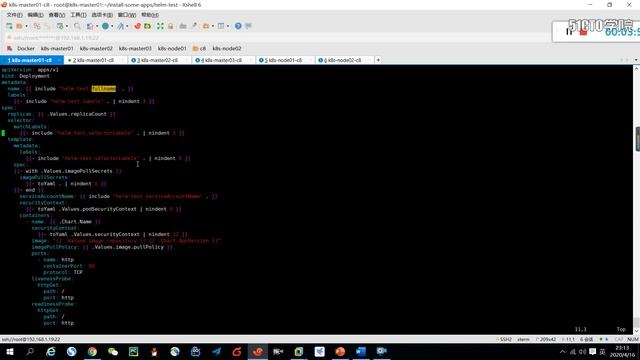This screenshot has width=640, height=360.
Task: Click the highlight pen toolbar icon
Action: (194, 26)
